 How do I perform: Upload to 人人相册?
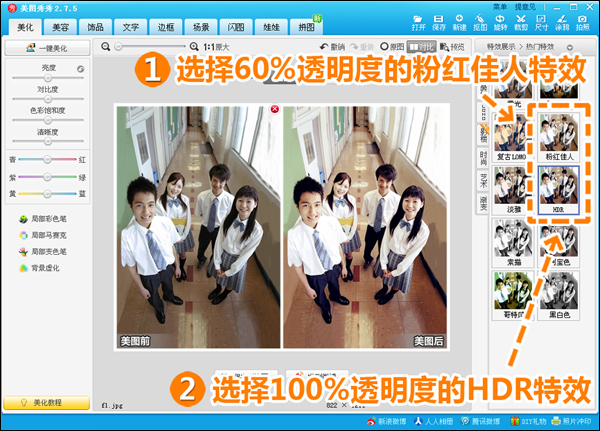tap(434, 421)
